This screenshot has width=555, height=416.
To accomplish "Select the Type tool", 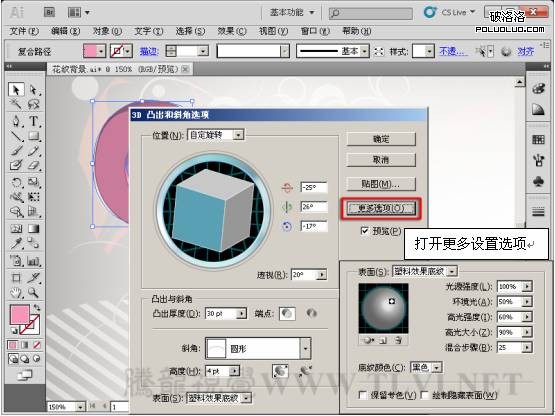I will pyautogui.click(x=34, y=121).
